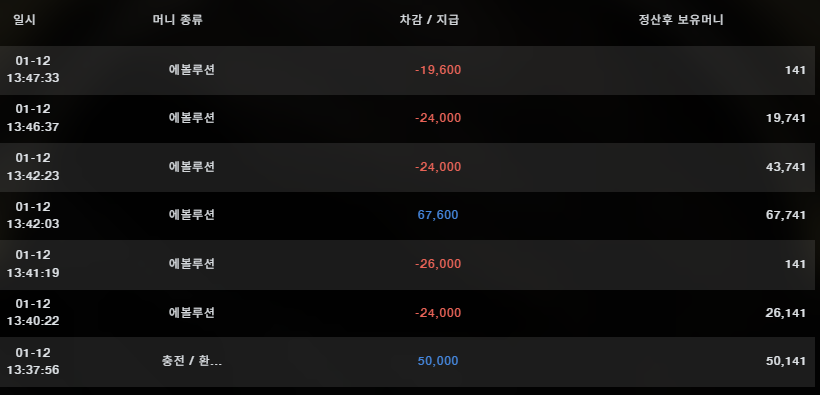Click the 머니 종류 column header
Screen dimensions: 820x395
[177, 20]
